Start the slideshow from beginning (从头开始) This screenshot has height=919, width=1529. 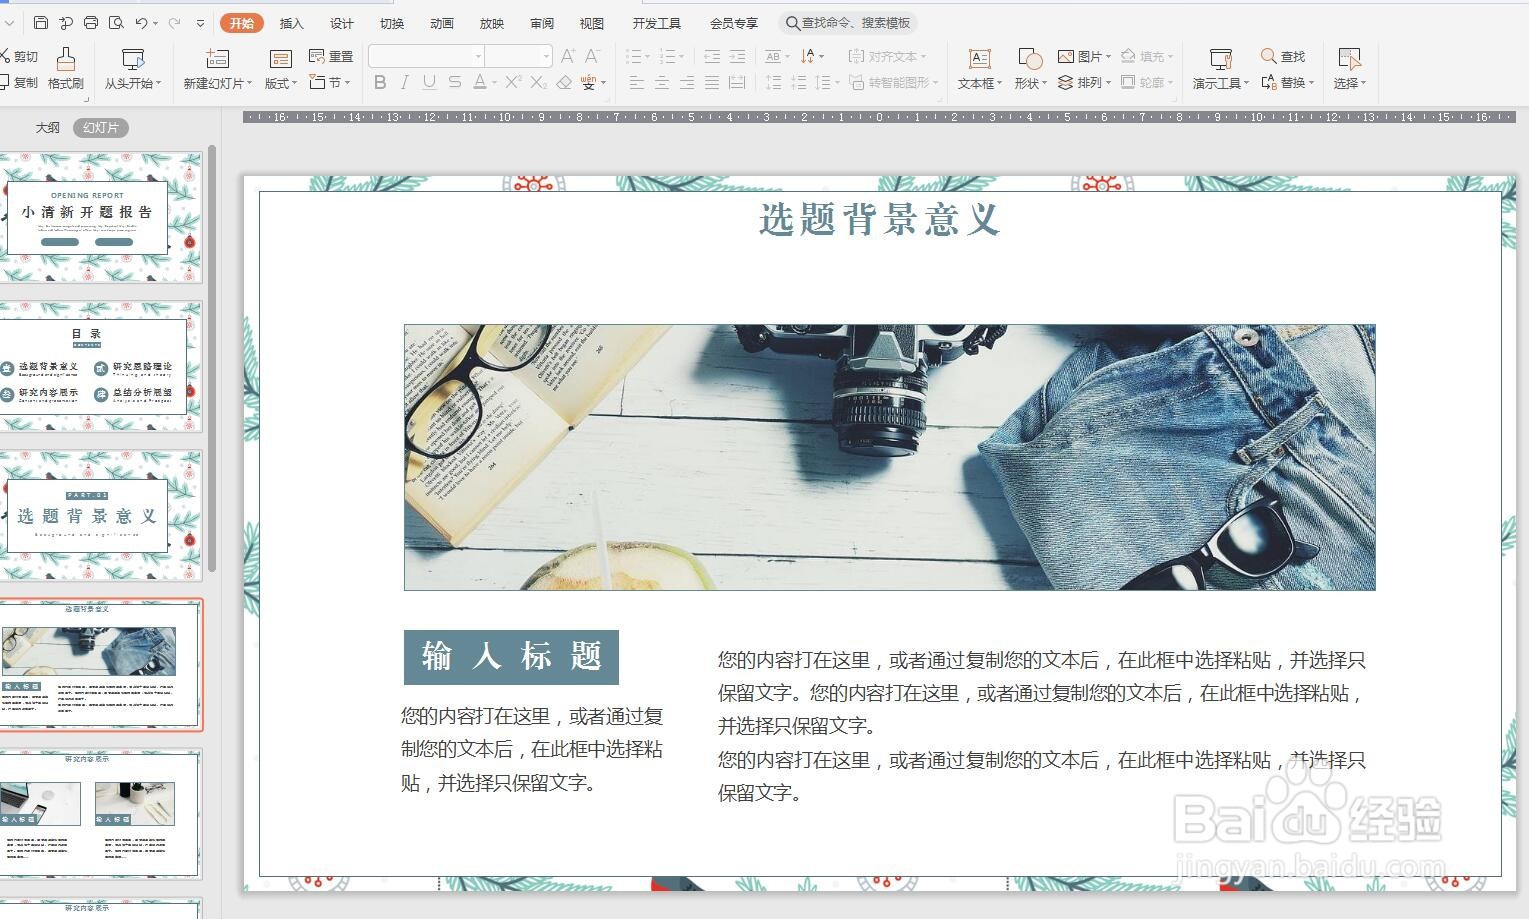tap(132, 68)
